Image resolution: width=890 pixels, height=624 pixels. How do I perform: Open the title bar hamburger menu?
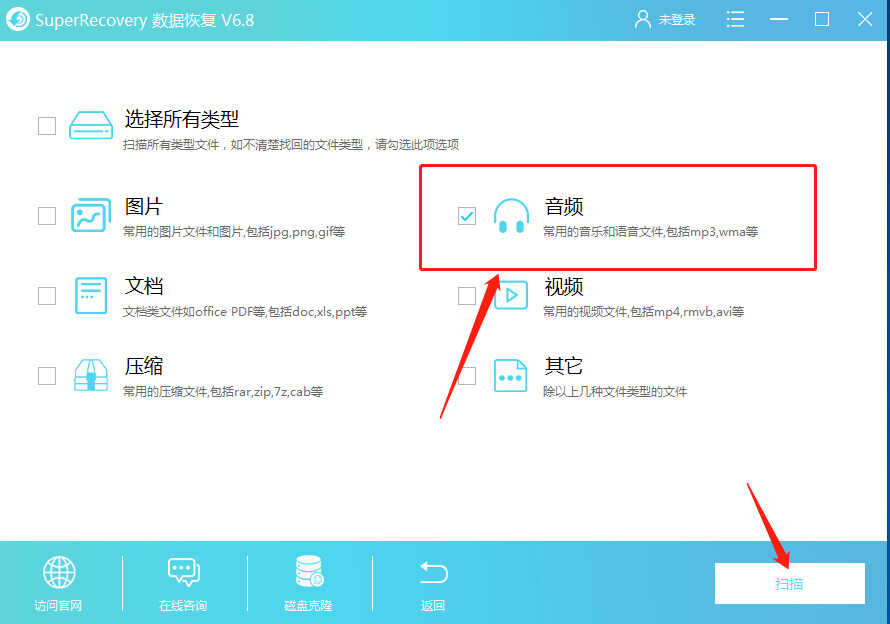tap(736, 19)
